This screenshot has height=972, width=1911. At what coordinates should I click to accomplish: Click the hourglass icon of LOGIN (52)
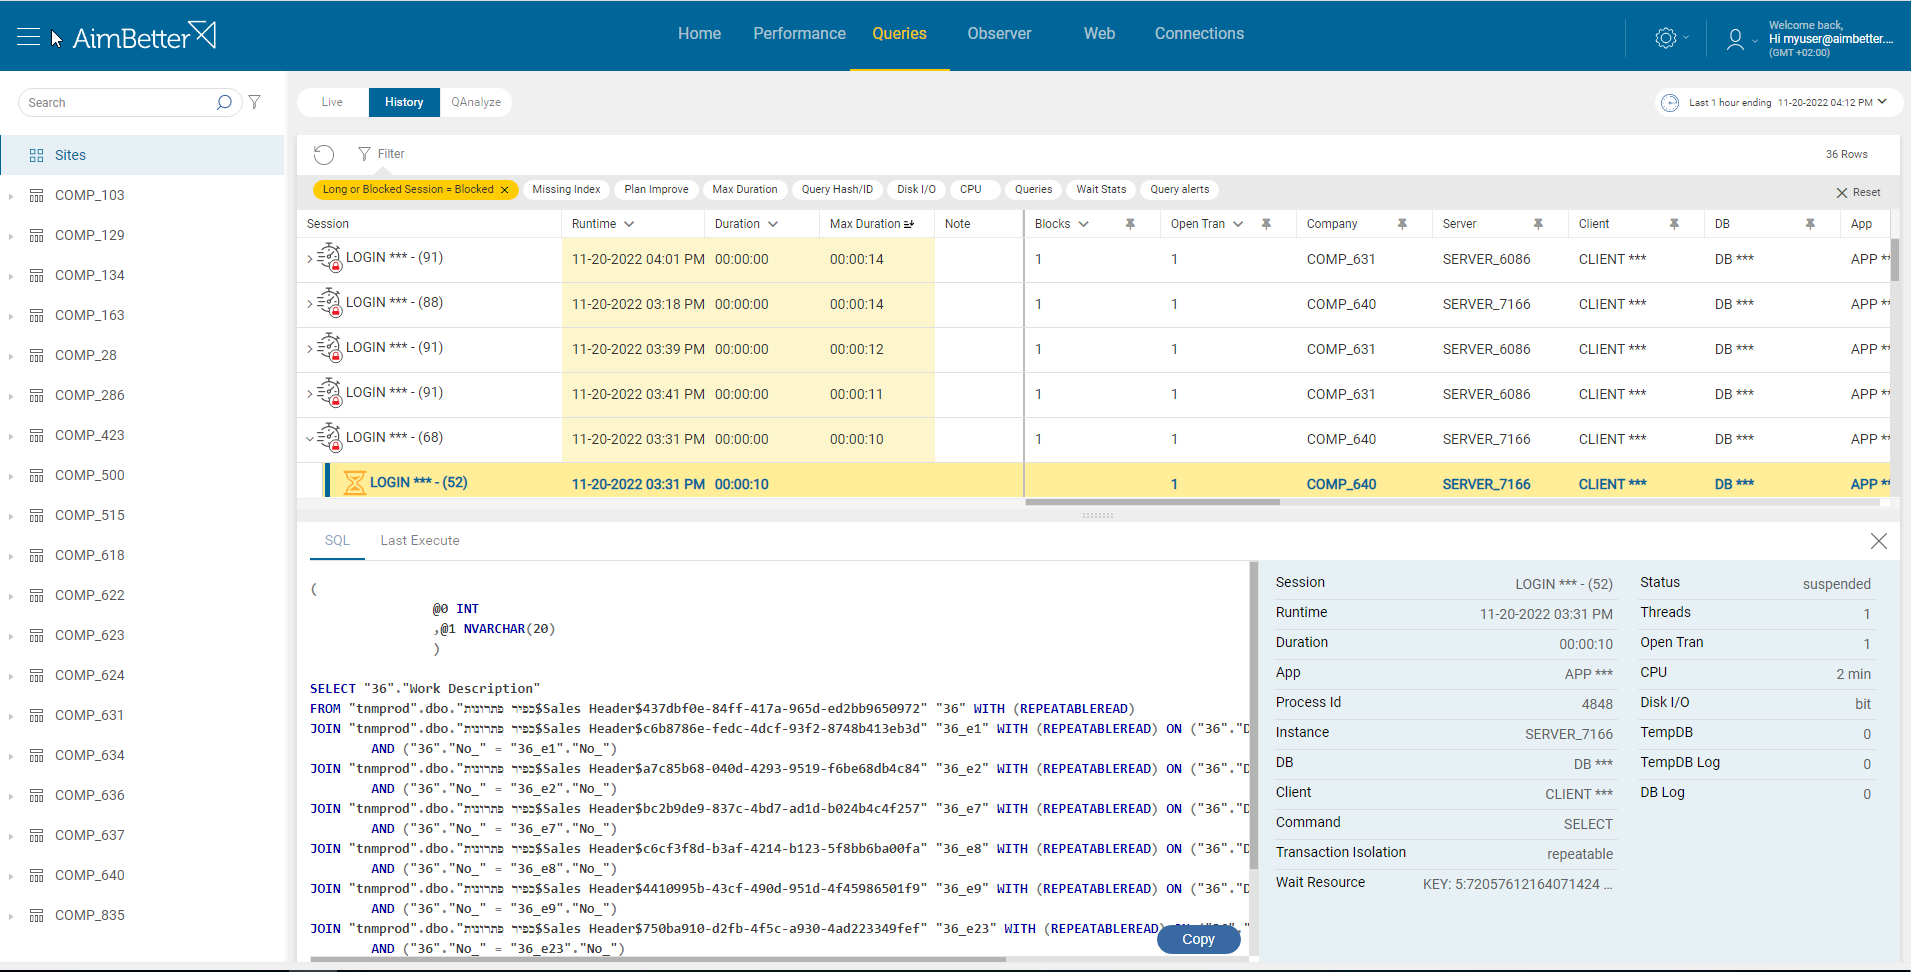[354, 483]
